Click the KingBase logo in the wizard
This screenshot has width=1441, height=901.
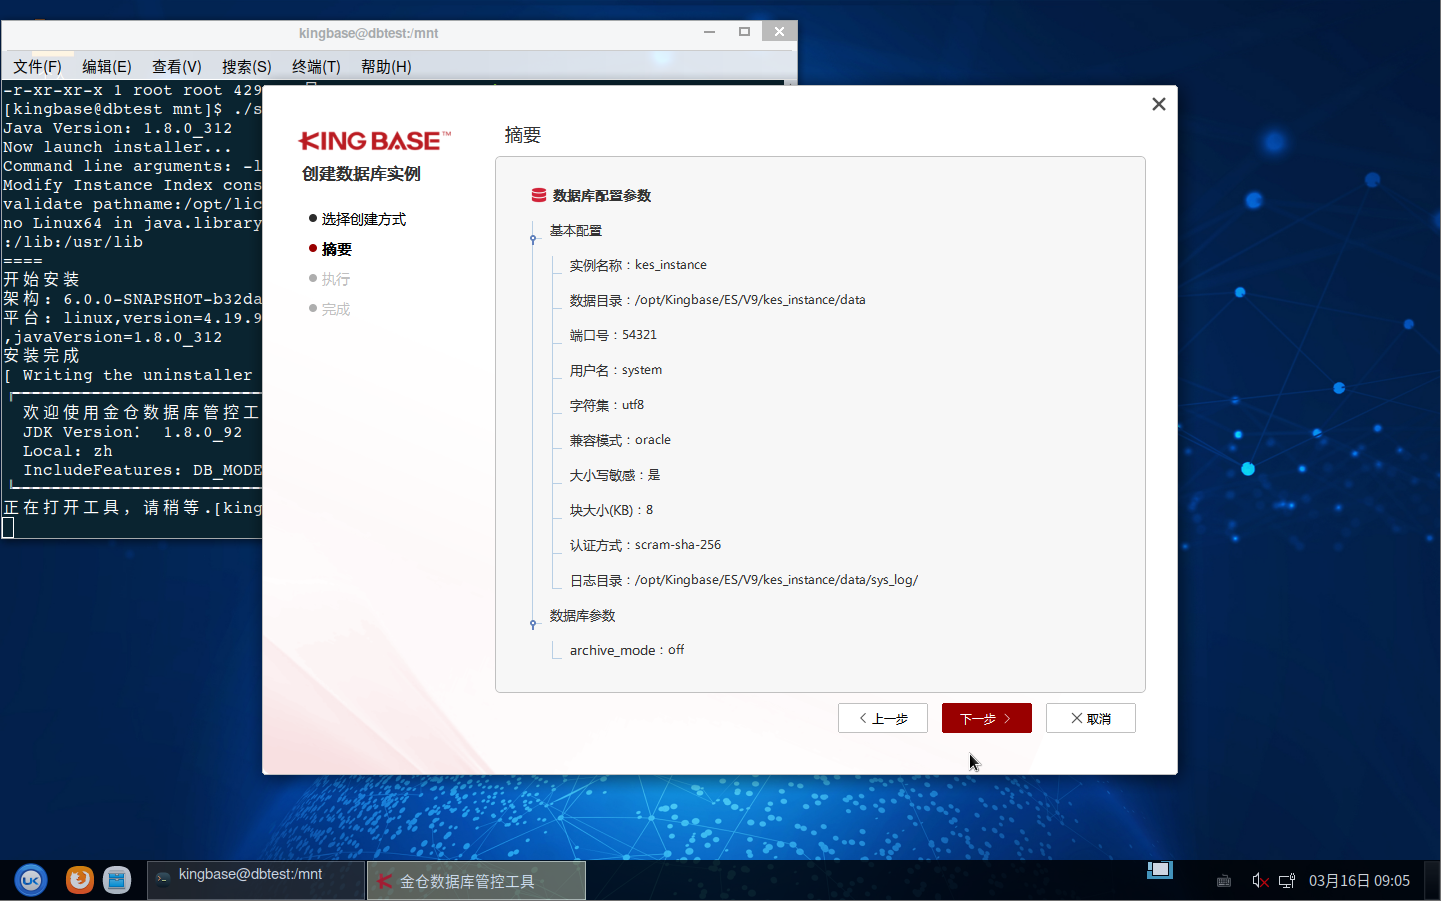[x=375, y=141]
